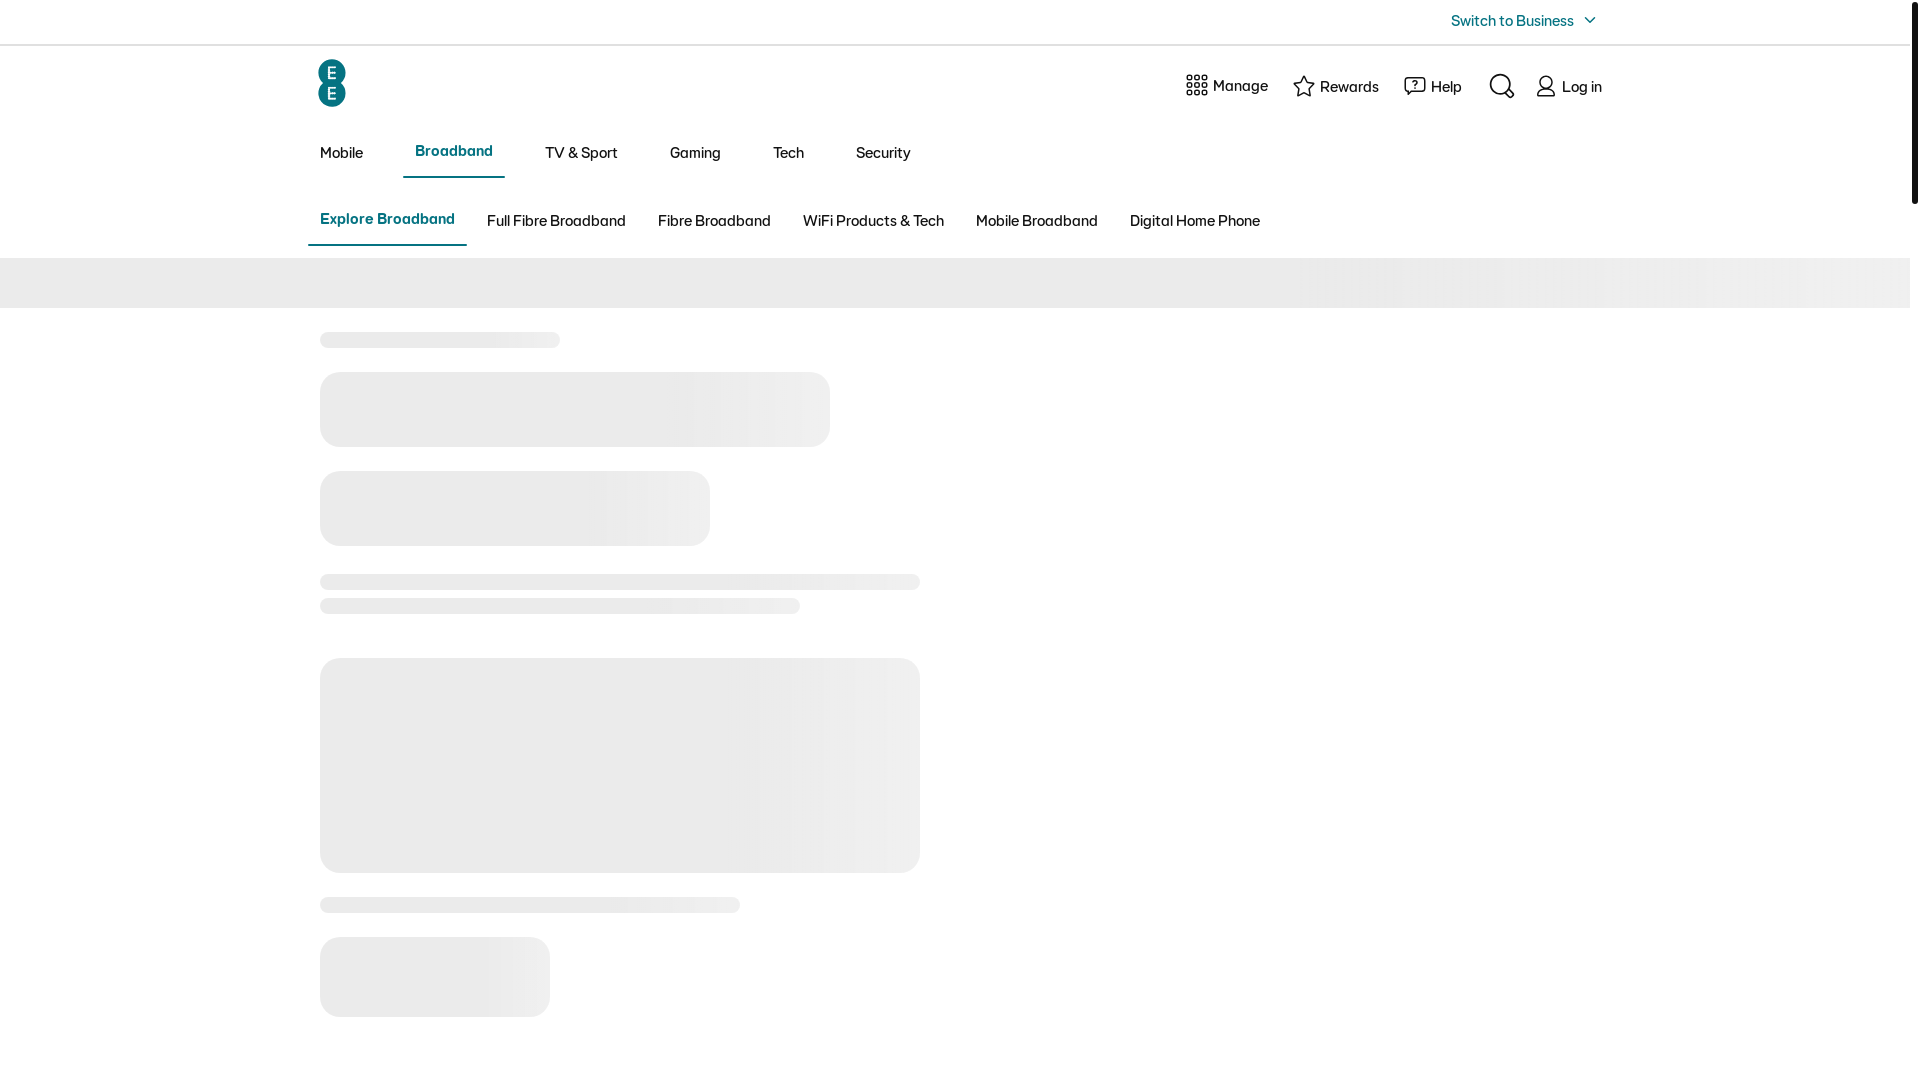Viewport: 1920px width, 1080px height.
Task: Open the Tech menu
Action: click(788, 153)
